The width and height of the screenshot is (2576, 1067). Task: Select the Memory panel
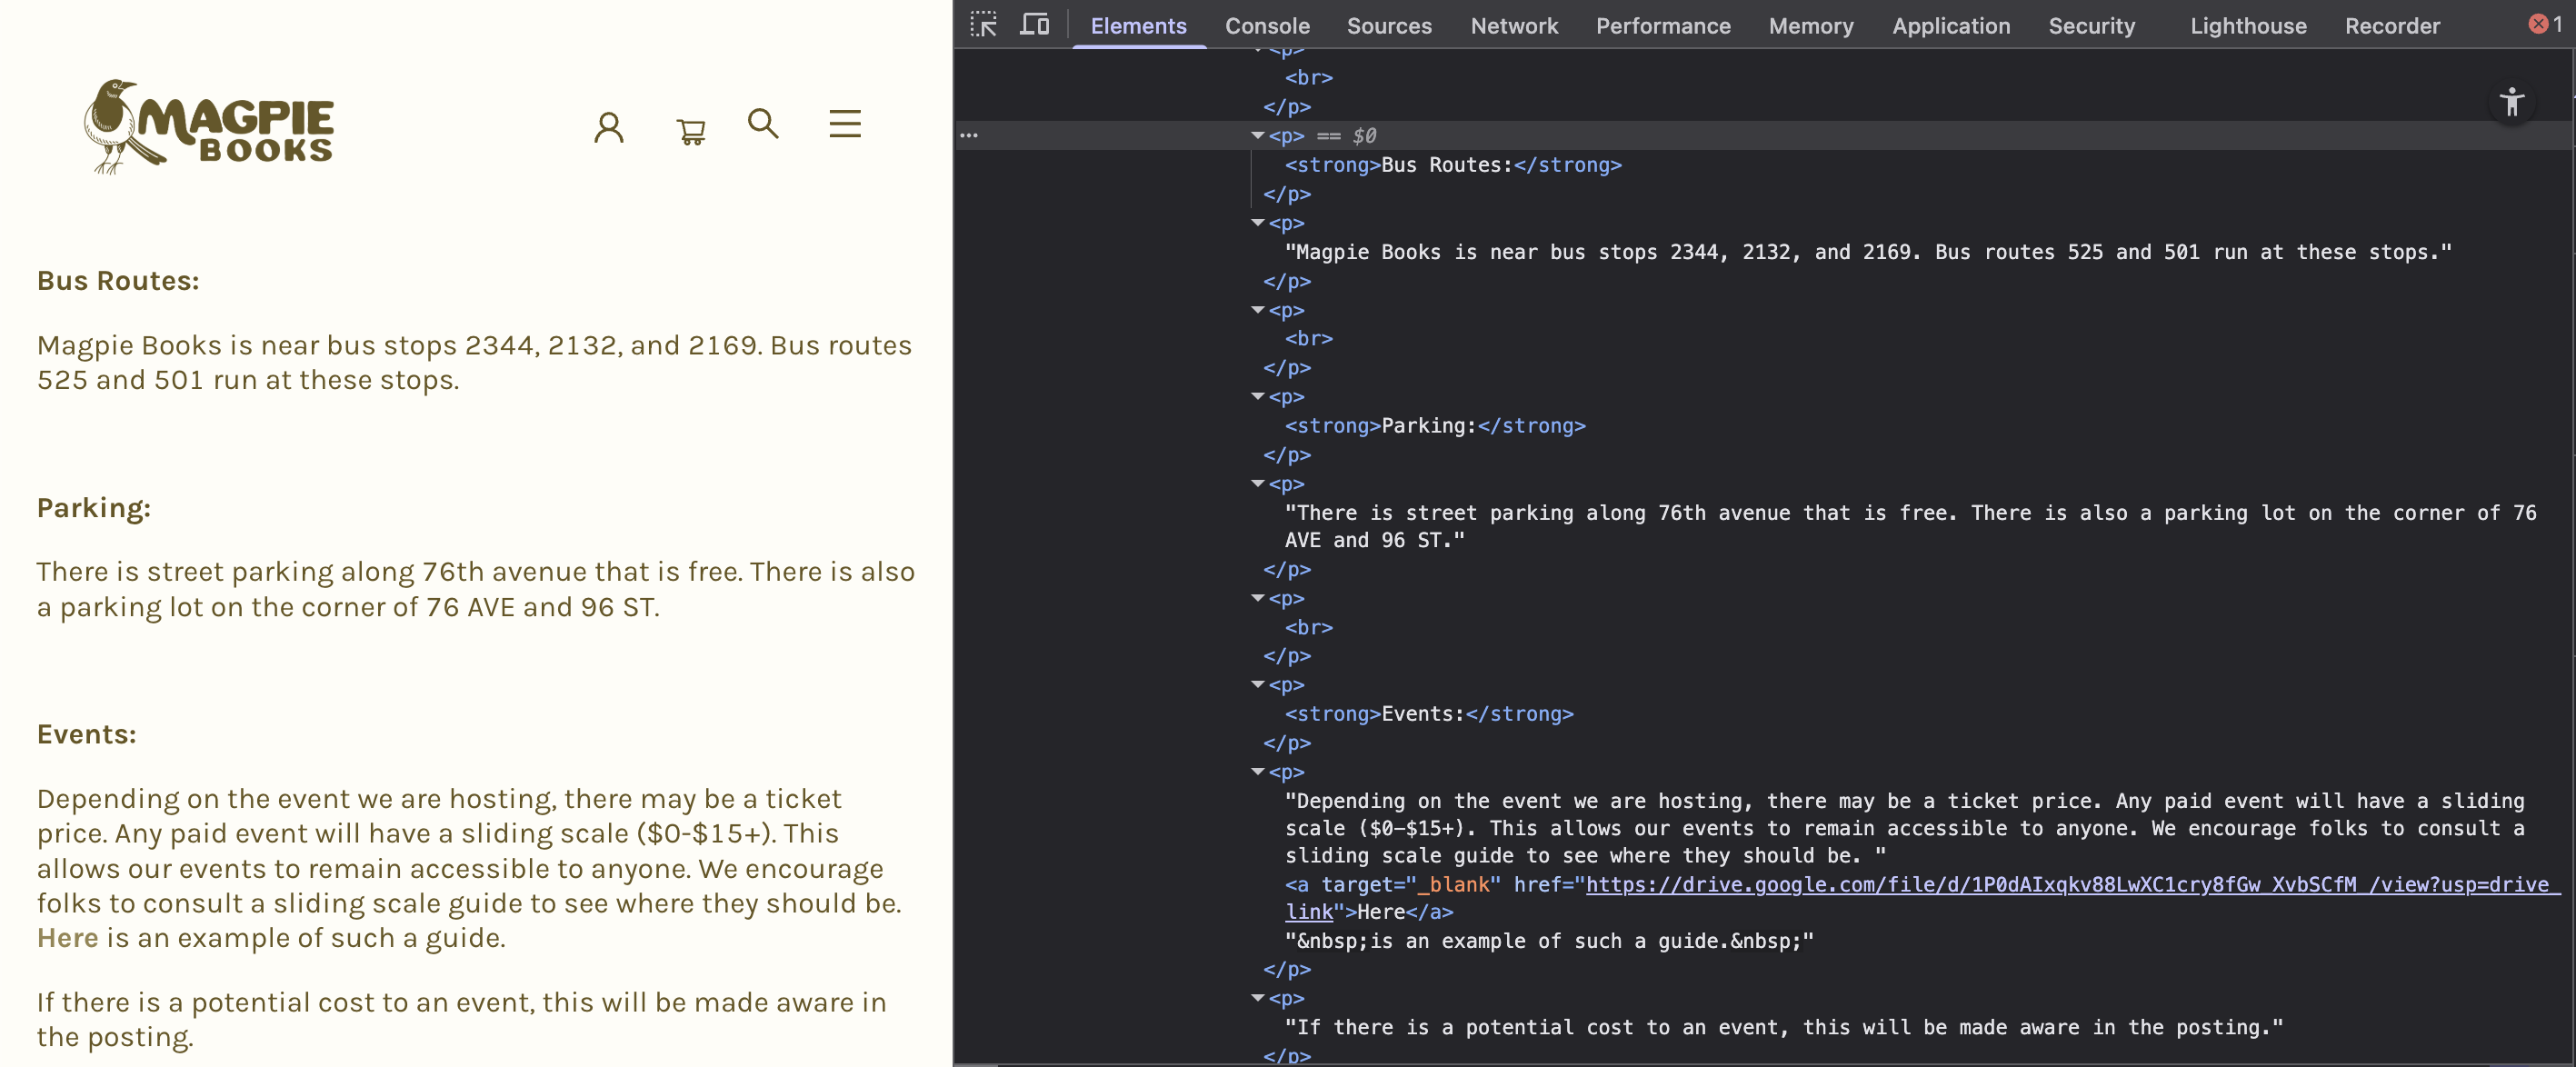[x=1811, y=26]
